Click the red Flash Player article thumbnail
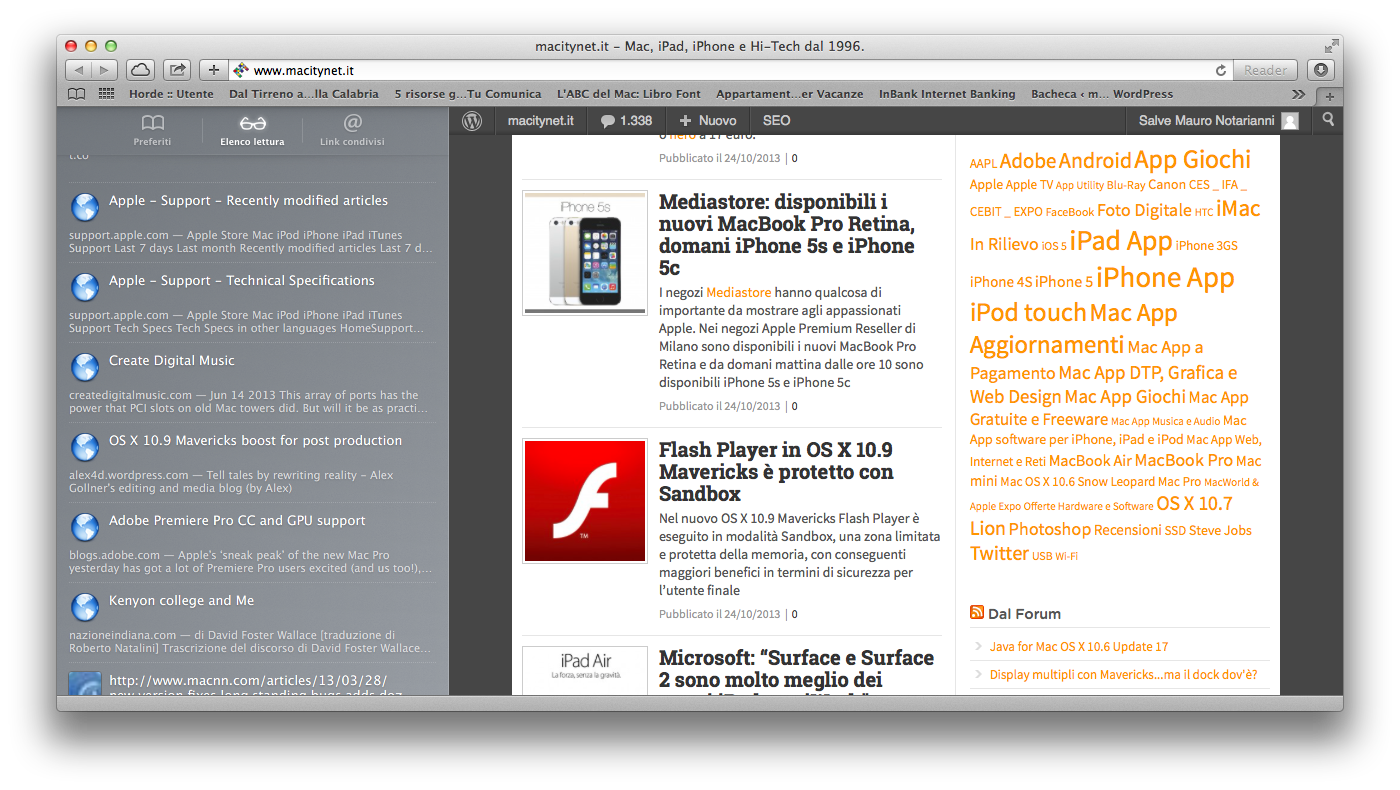 coord(585,501)
